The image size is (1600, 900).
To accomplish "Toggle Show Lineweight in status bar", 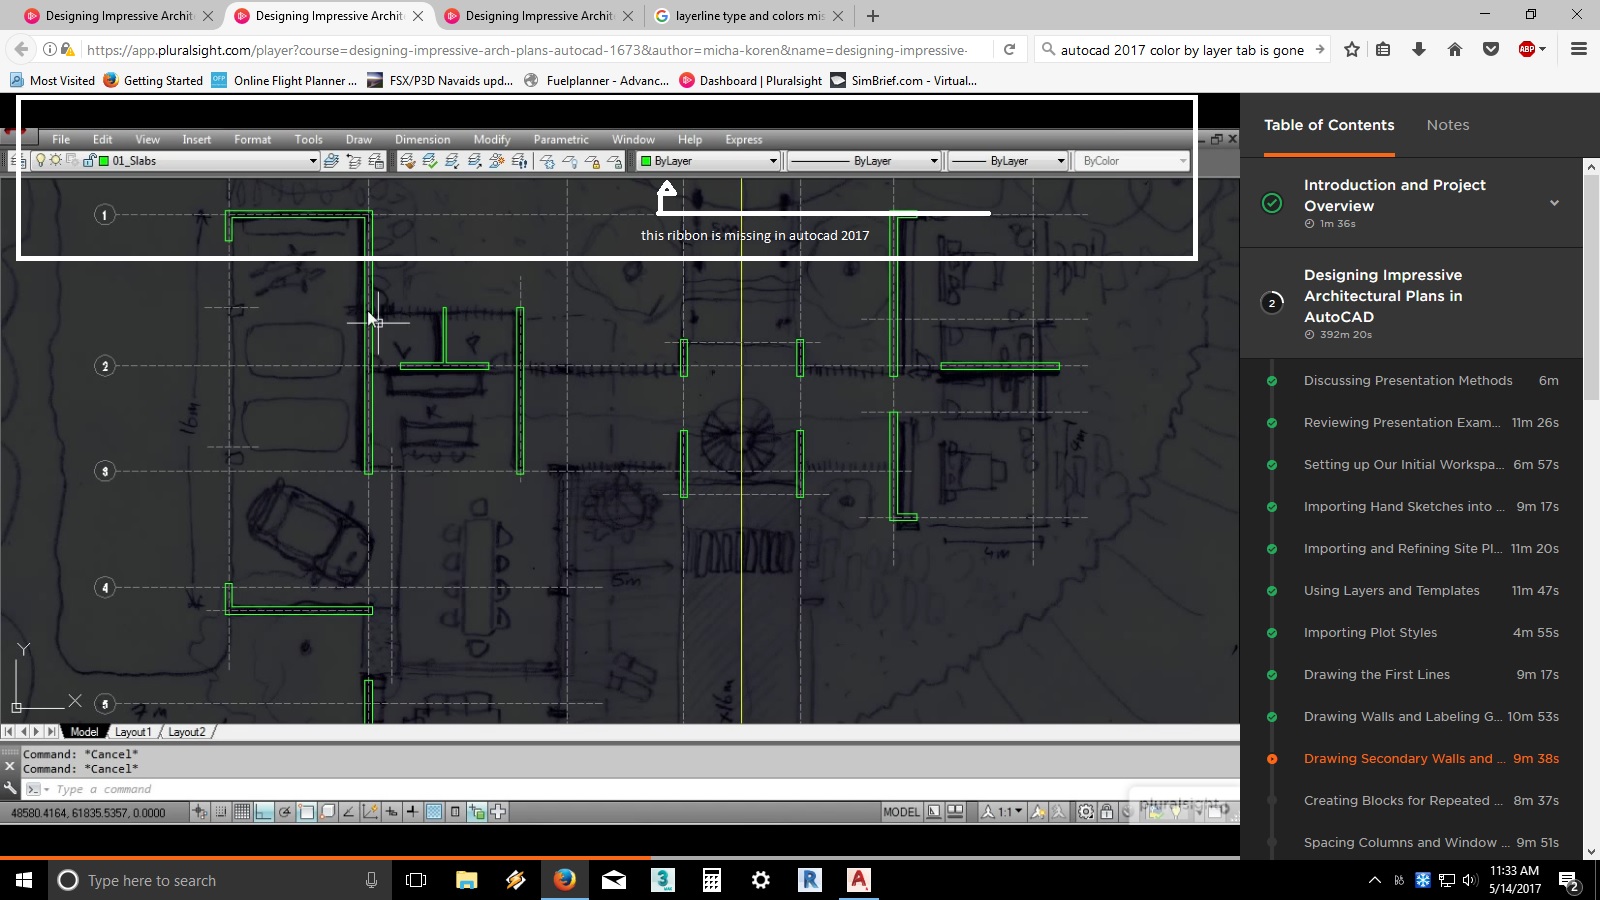I will click(413, 812).
